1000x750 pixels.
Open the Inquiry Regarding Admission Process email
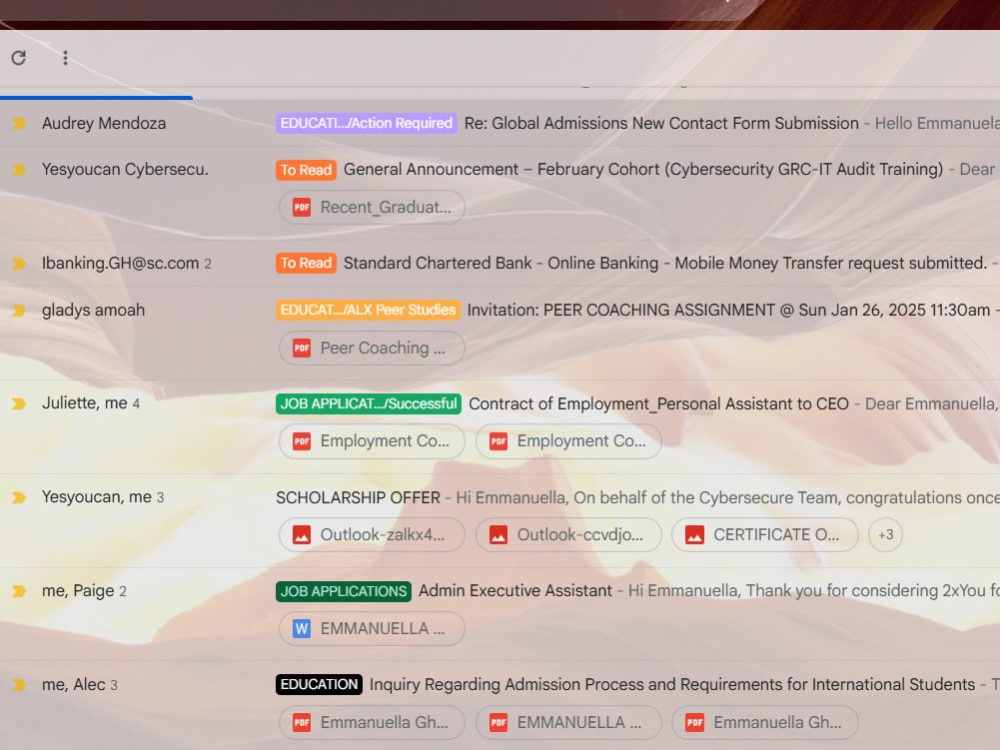(x=672, y=684)
